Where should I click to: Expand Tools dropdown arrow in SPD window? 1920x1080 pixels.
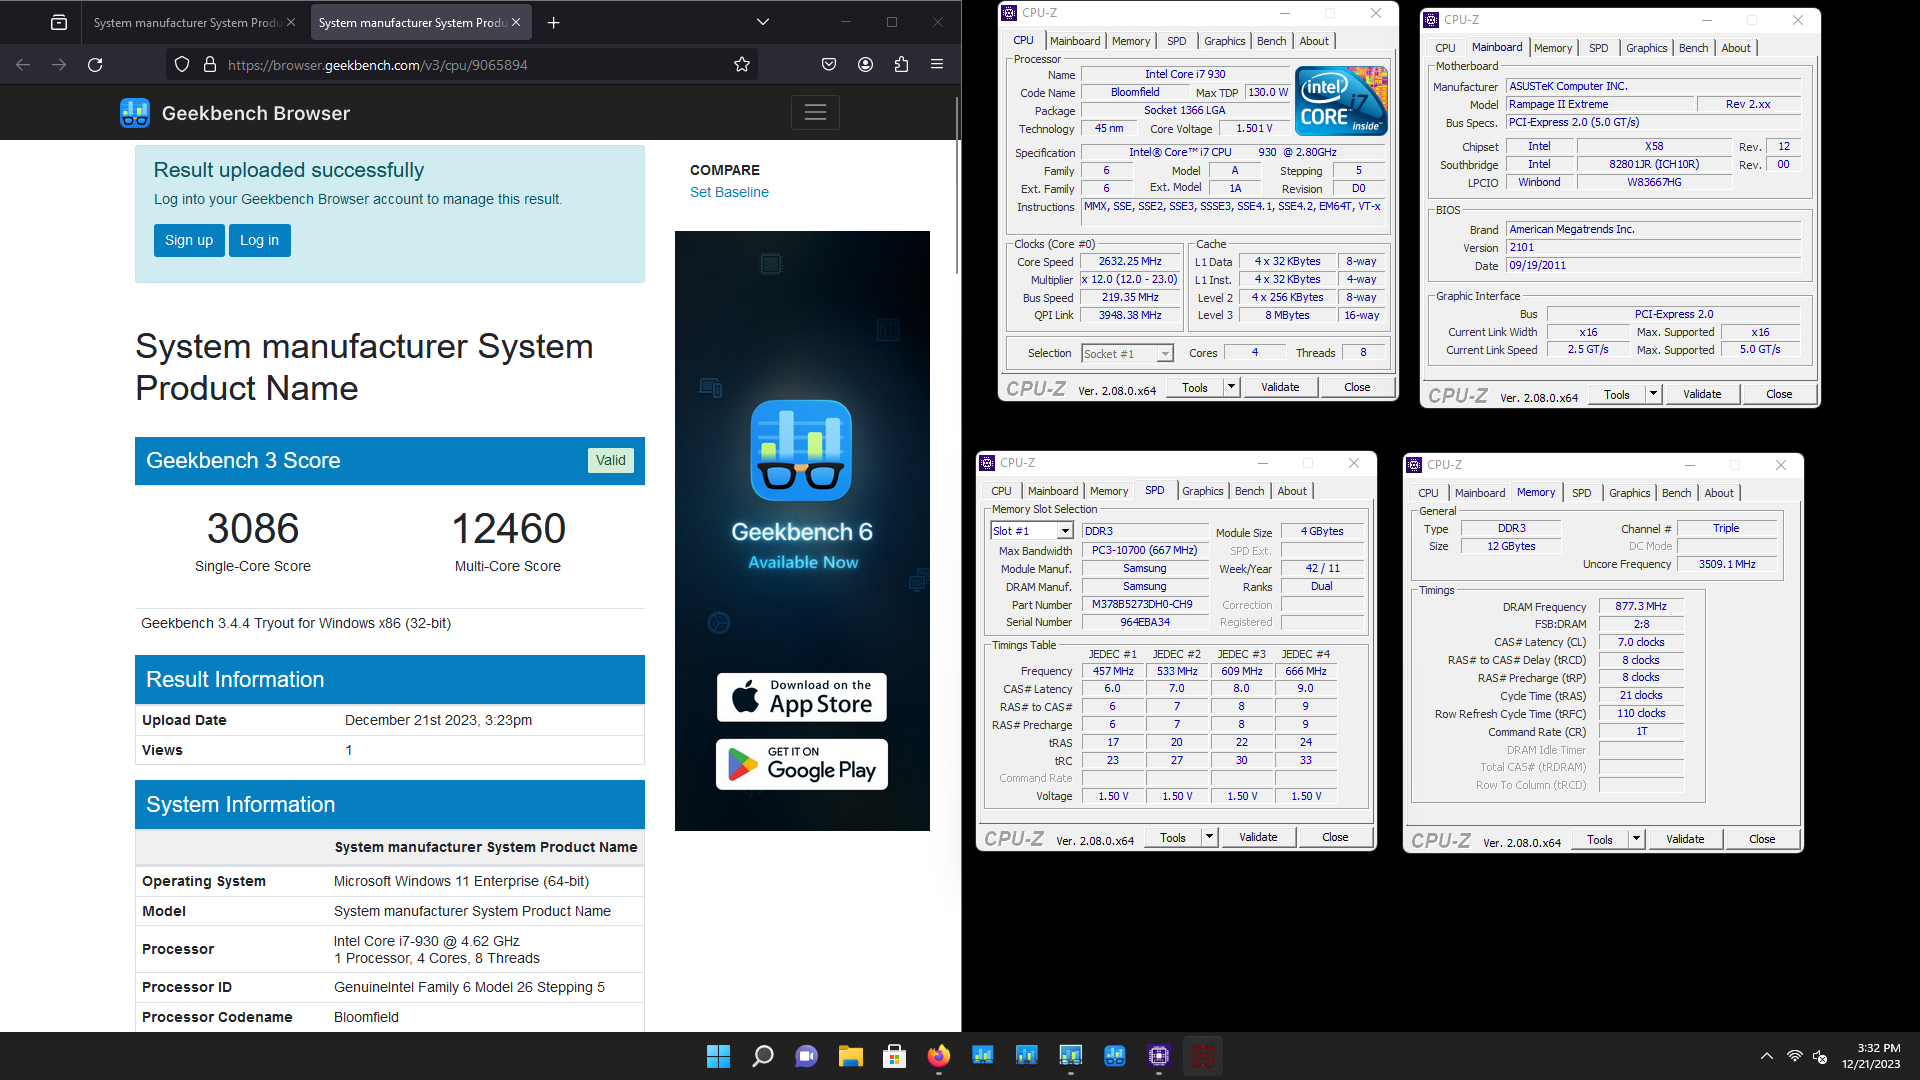coord(1209,837)
